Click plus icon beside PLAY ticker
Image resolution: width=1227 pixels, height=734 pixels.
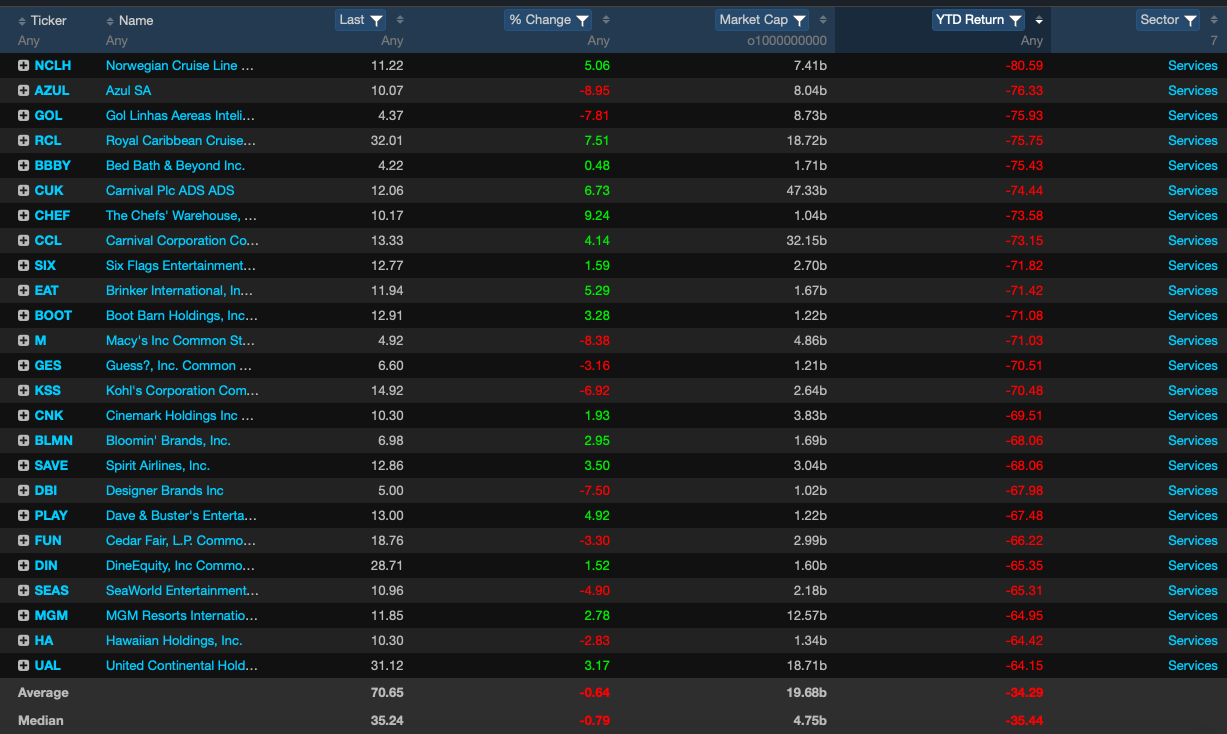(23, 515)
